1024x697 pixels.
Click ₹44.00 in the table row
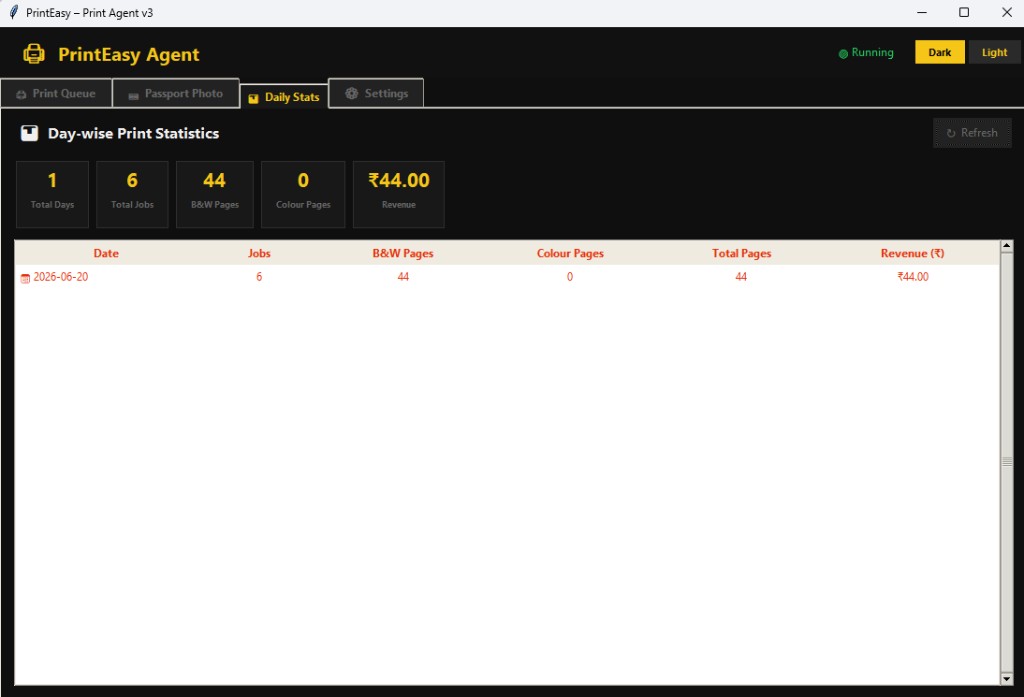912,277
